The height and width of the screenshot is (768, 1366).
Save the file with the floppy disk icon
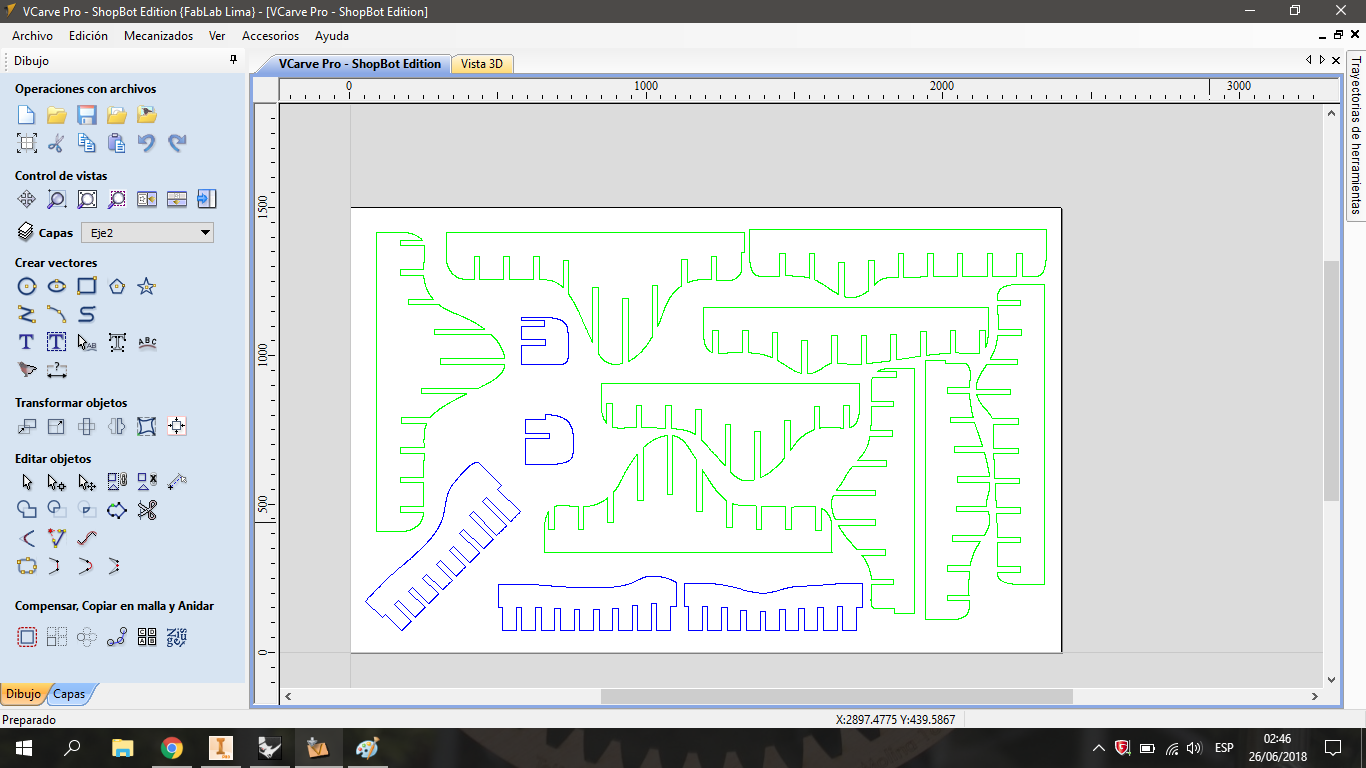[x=87, y=114]
